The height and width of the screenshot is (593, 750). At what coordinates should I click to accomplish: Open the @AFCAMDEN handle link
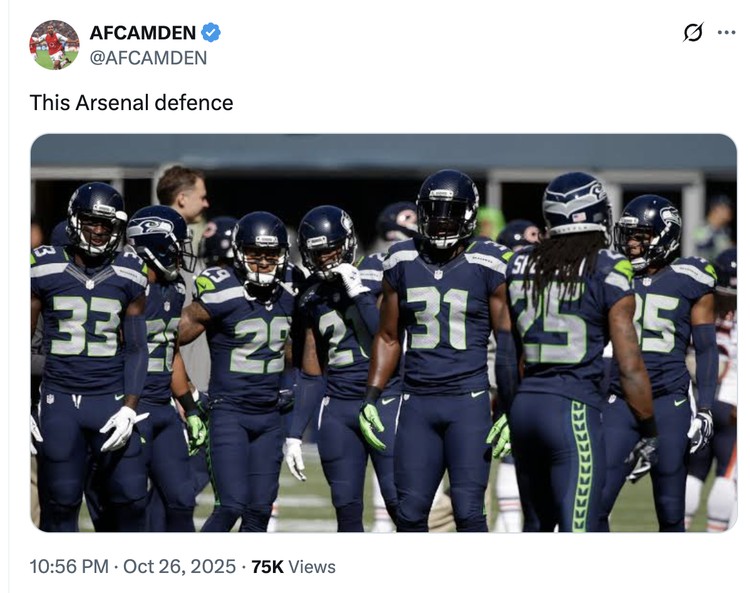(x=148, y=58)
